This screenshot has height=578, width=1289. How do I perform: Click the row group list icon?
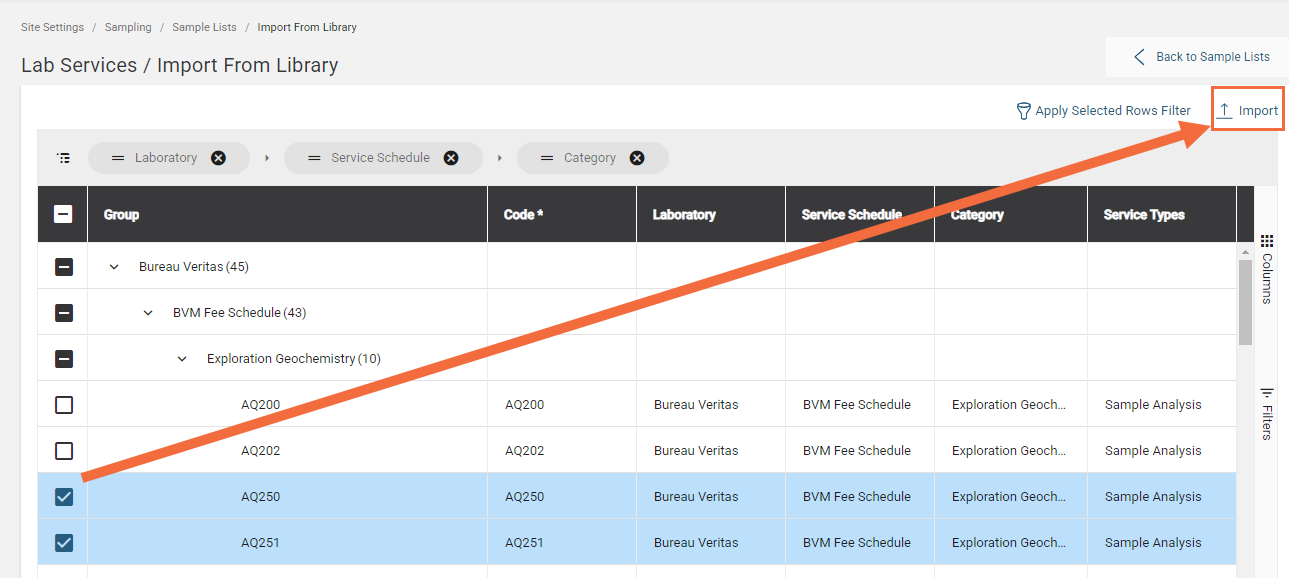click(x=64, y=158)
